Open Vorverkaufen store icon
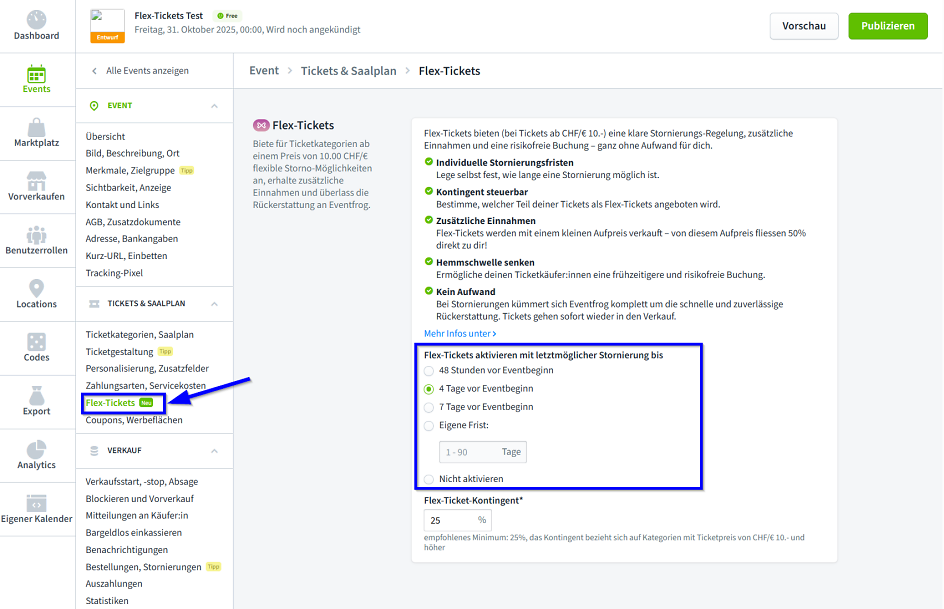This screenshot has width=944, height=609. tap(37, 181)
